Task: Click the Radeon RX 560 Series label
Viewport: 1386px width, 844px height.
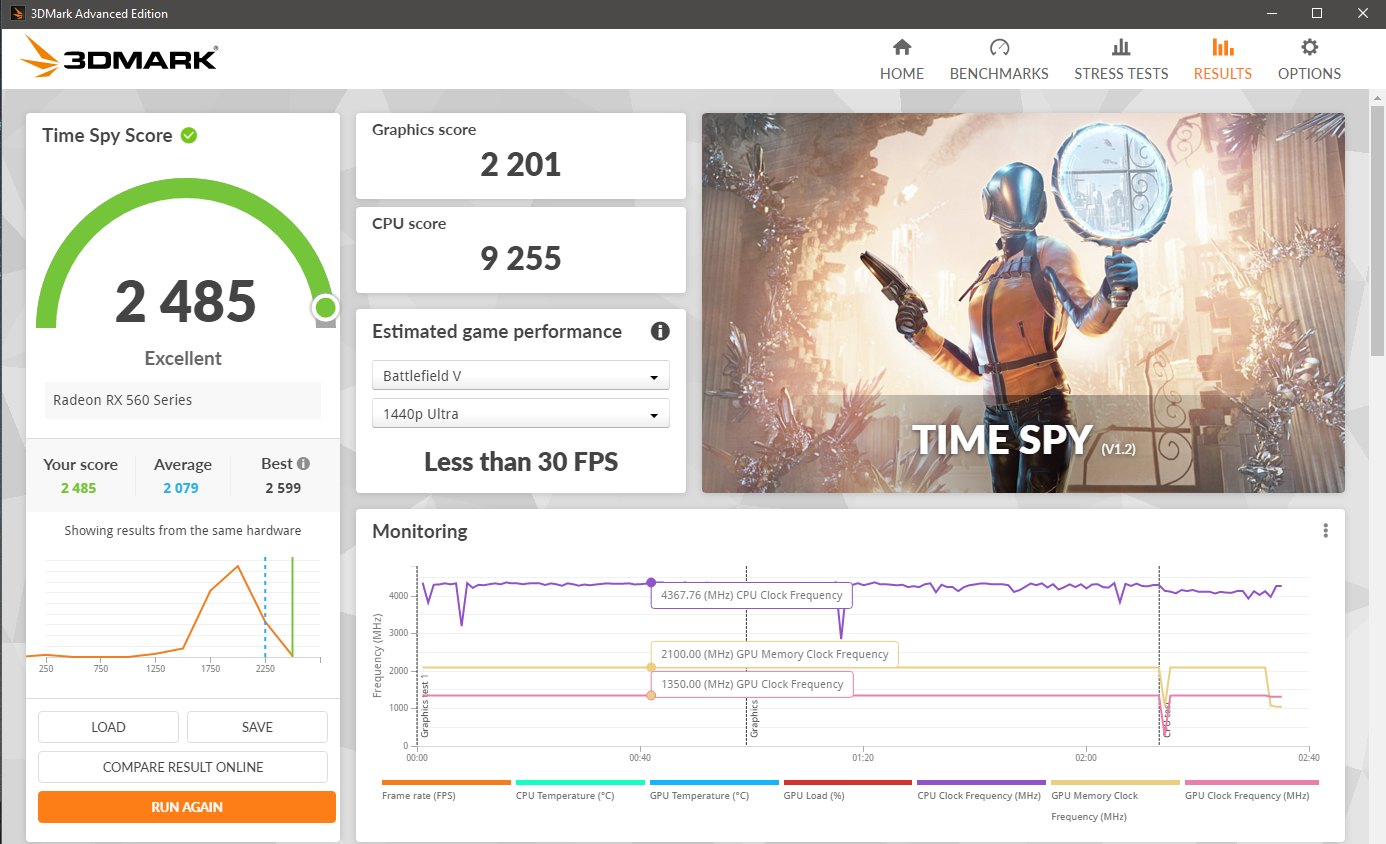Action: coord(183,400)
